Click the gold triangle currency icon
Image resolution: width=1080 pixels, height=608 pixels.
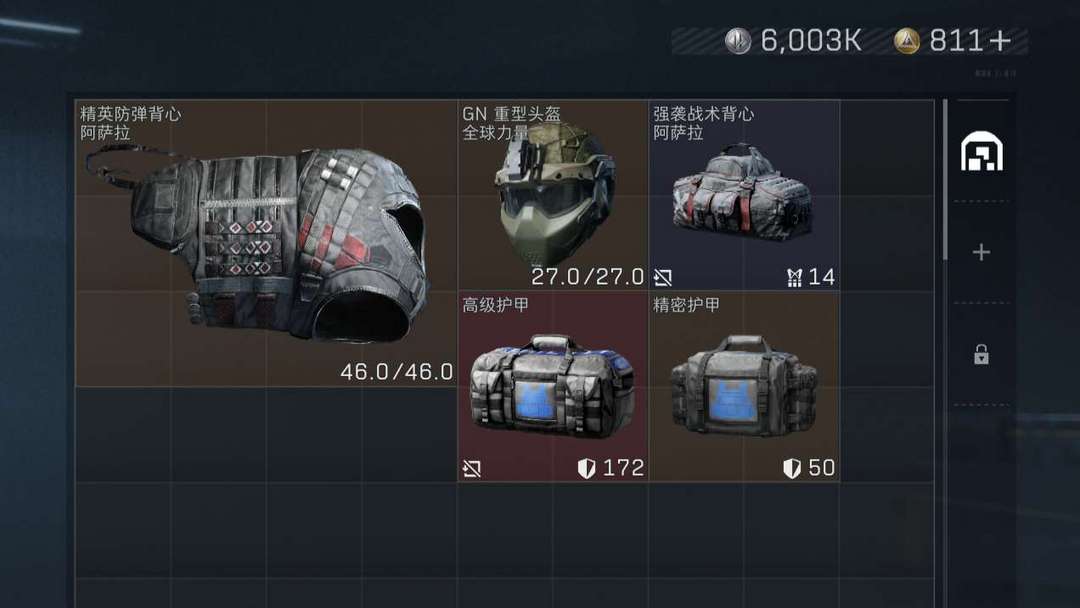coord(906,41)
